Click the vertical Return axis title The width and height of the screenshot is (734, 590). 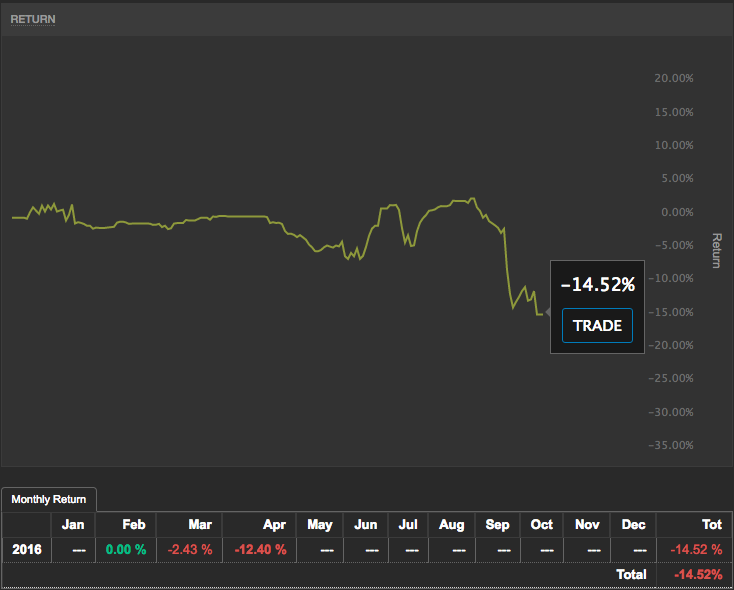716,250
